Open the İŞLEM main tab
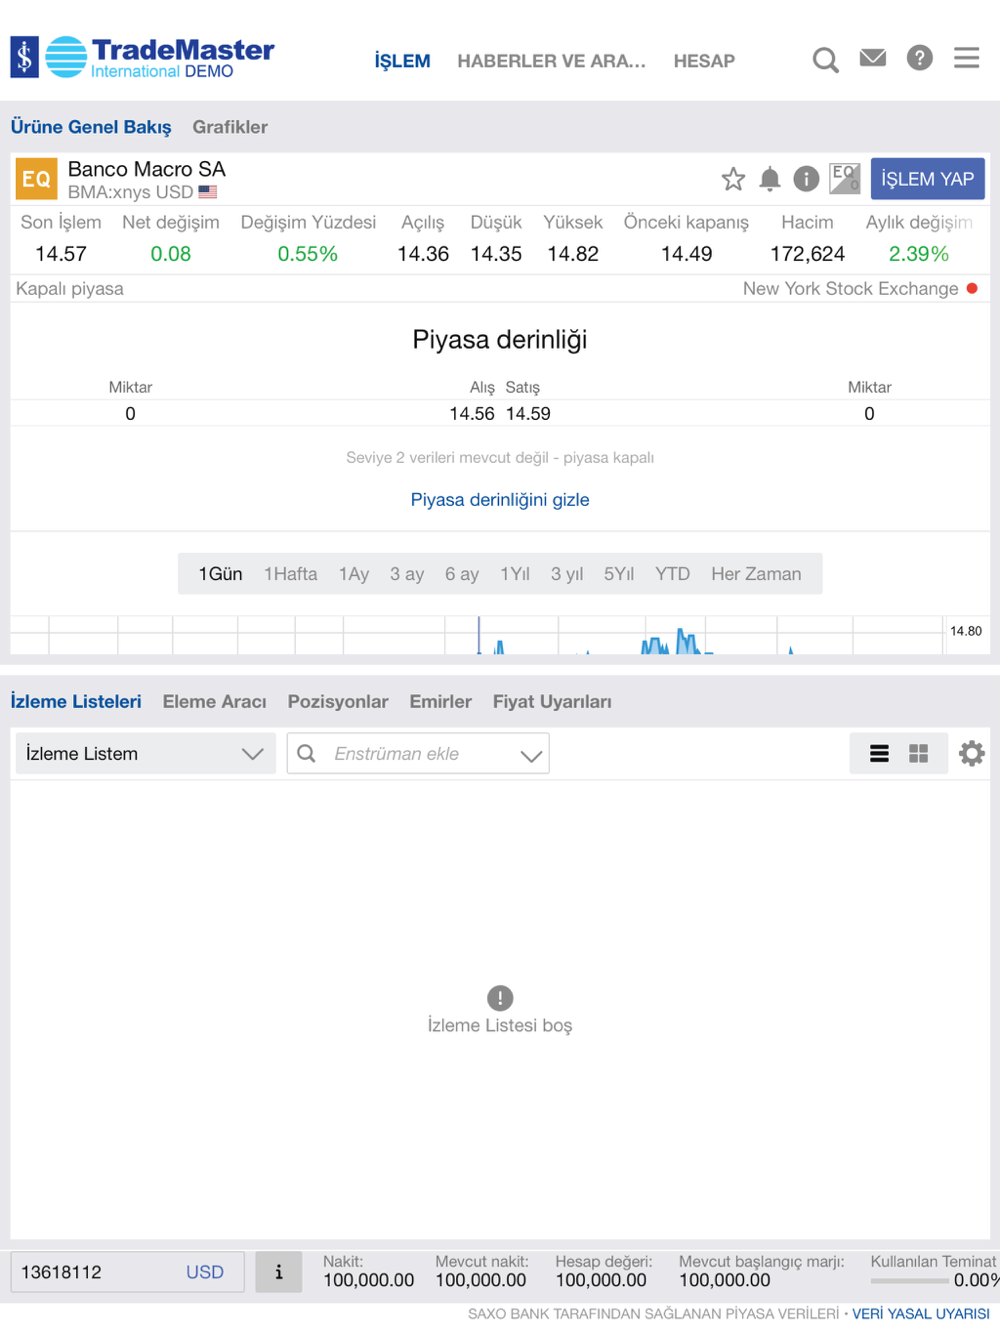This screenshot has width=1000, height=1334. click(402, 61)
